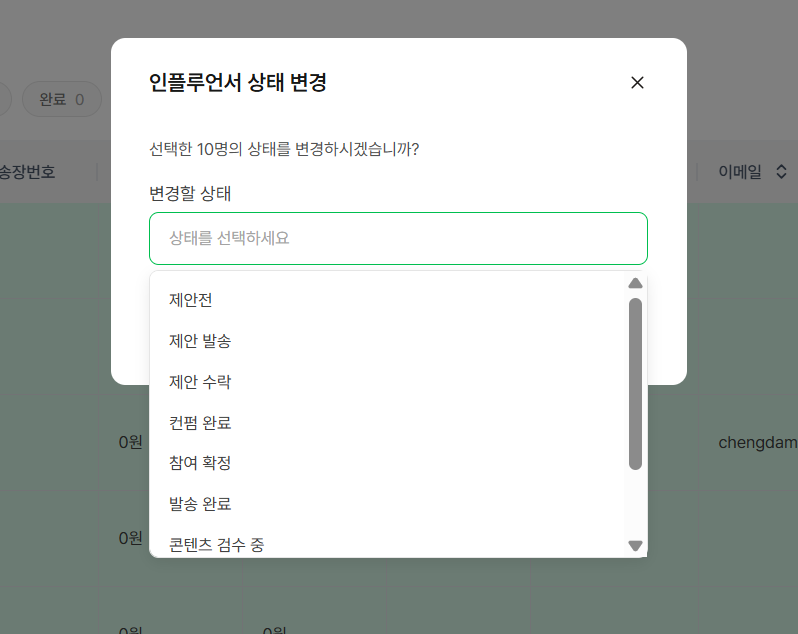The width and height of the screenshot is (798, 634).
Task: Click the chengdam email cell
Action: (x=758, y=443)
